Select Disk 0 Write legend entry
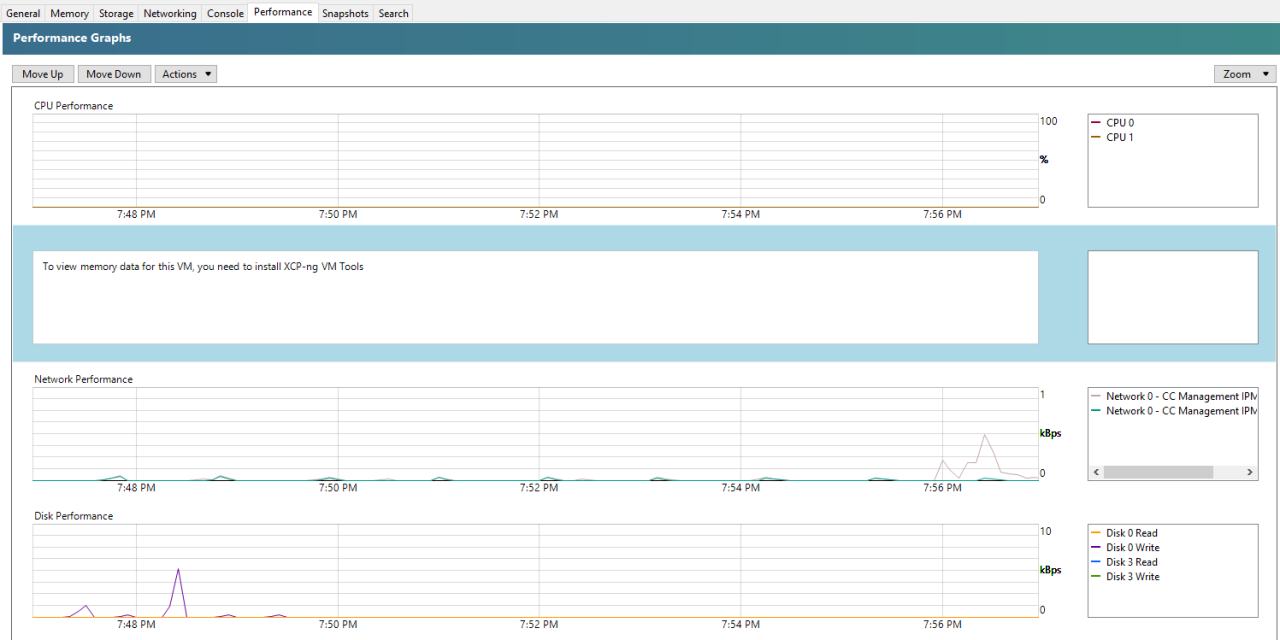 pos(1132,548)
